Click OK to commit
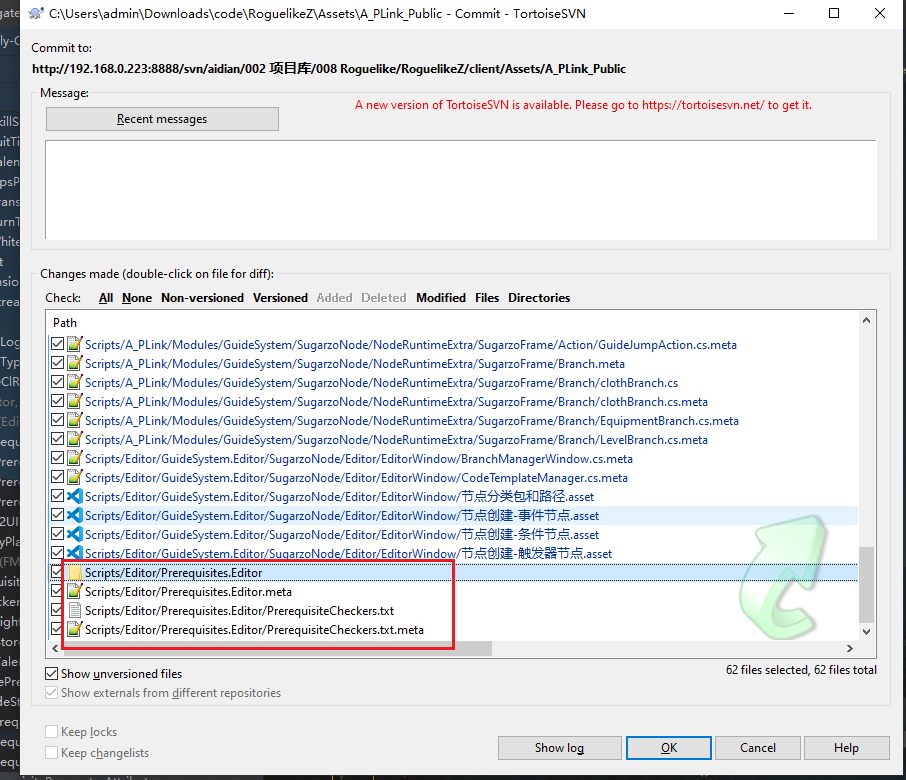 point(669,747)
